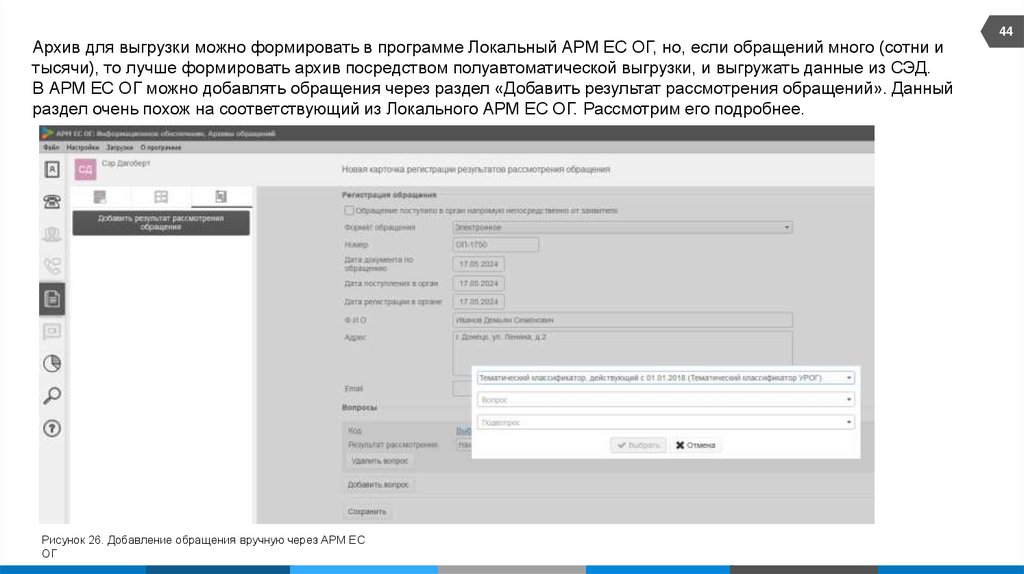Switch to the third document panel tab
Viewport: 1024px width, 574px height.
(221, 197)
